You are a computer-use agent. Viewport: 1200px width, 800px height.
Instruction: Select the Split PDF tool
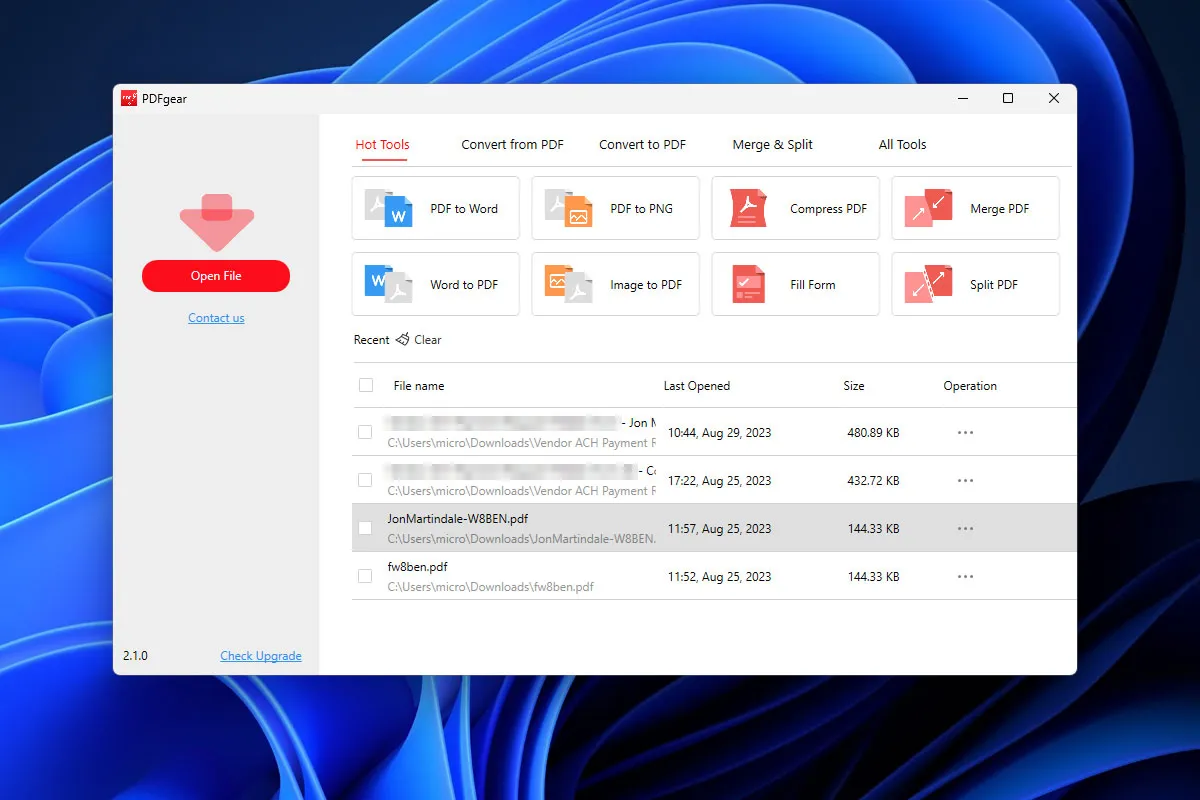tap(975, 284)
